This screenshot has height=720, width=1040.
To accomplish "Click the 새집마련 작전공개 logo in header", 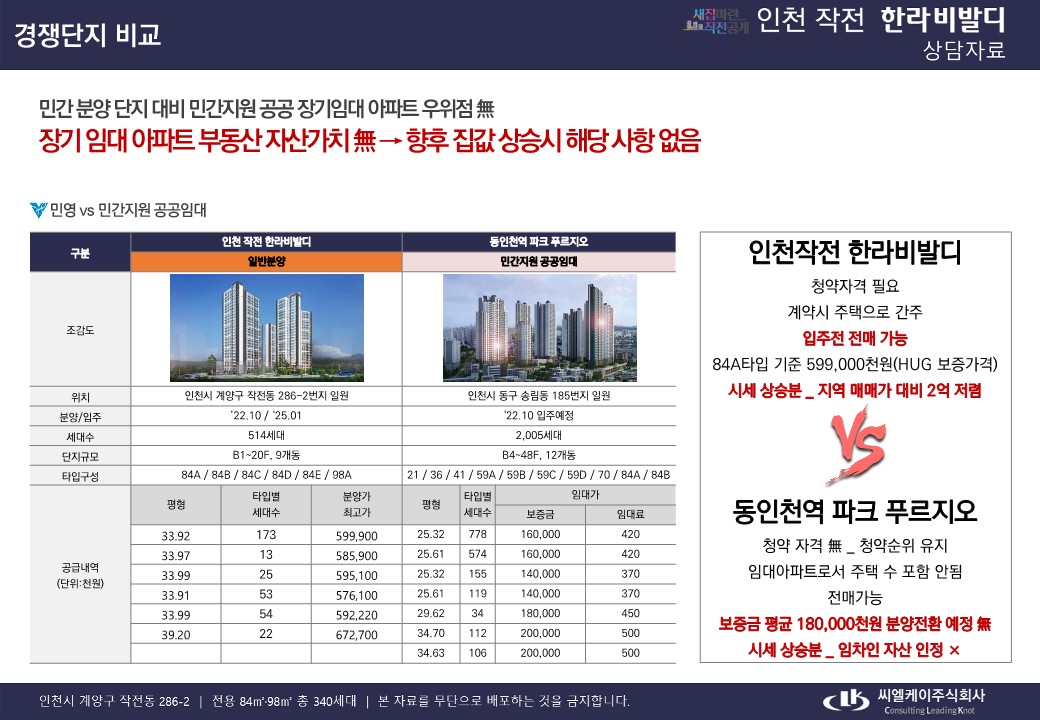I will tap(716, 21).
